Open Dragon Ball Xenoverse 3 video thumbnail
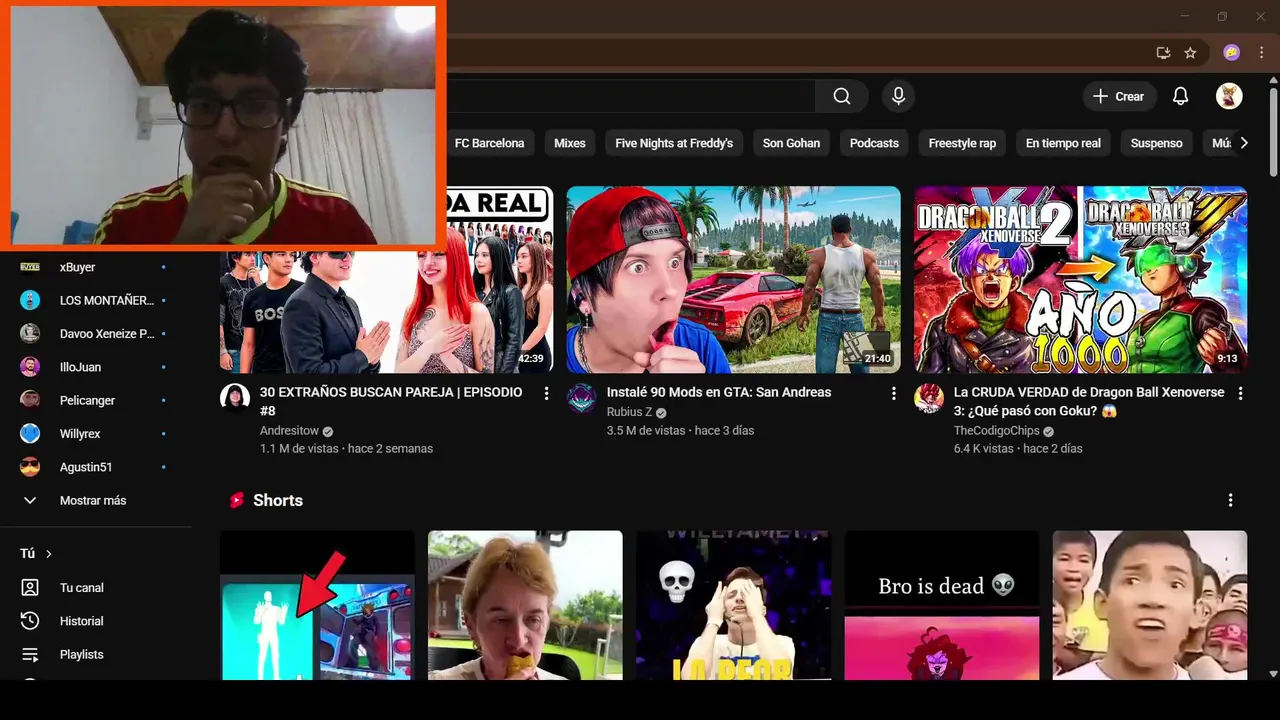This screenshot has height=720, width=1280. click(1080, 279)
